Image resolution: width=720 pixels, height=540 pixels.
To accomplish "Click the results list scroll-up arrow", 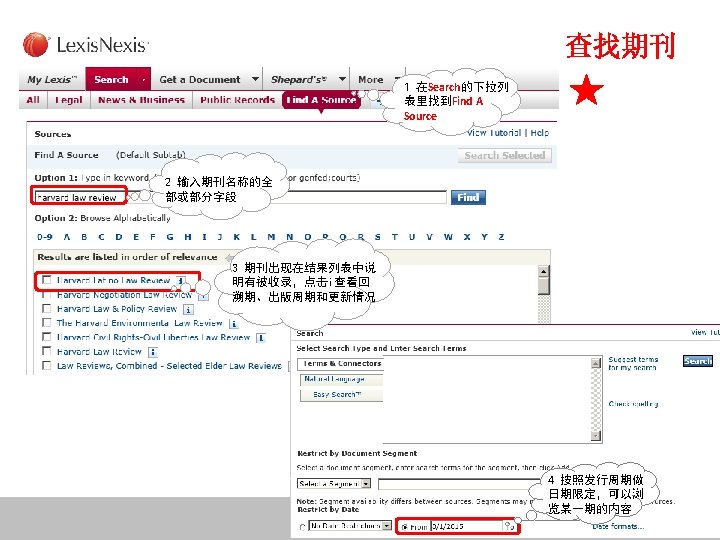I will point(544,271).
